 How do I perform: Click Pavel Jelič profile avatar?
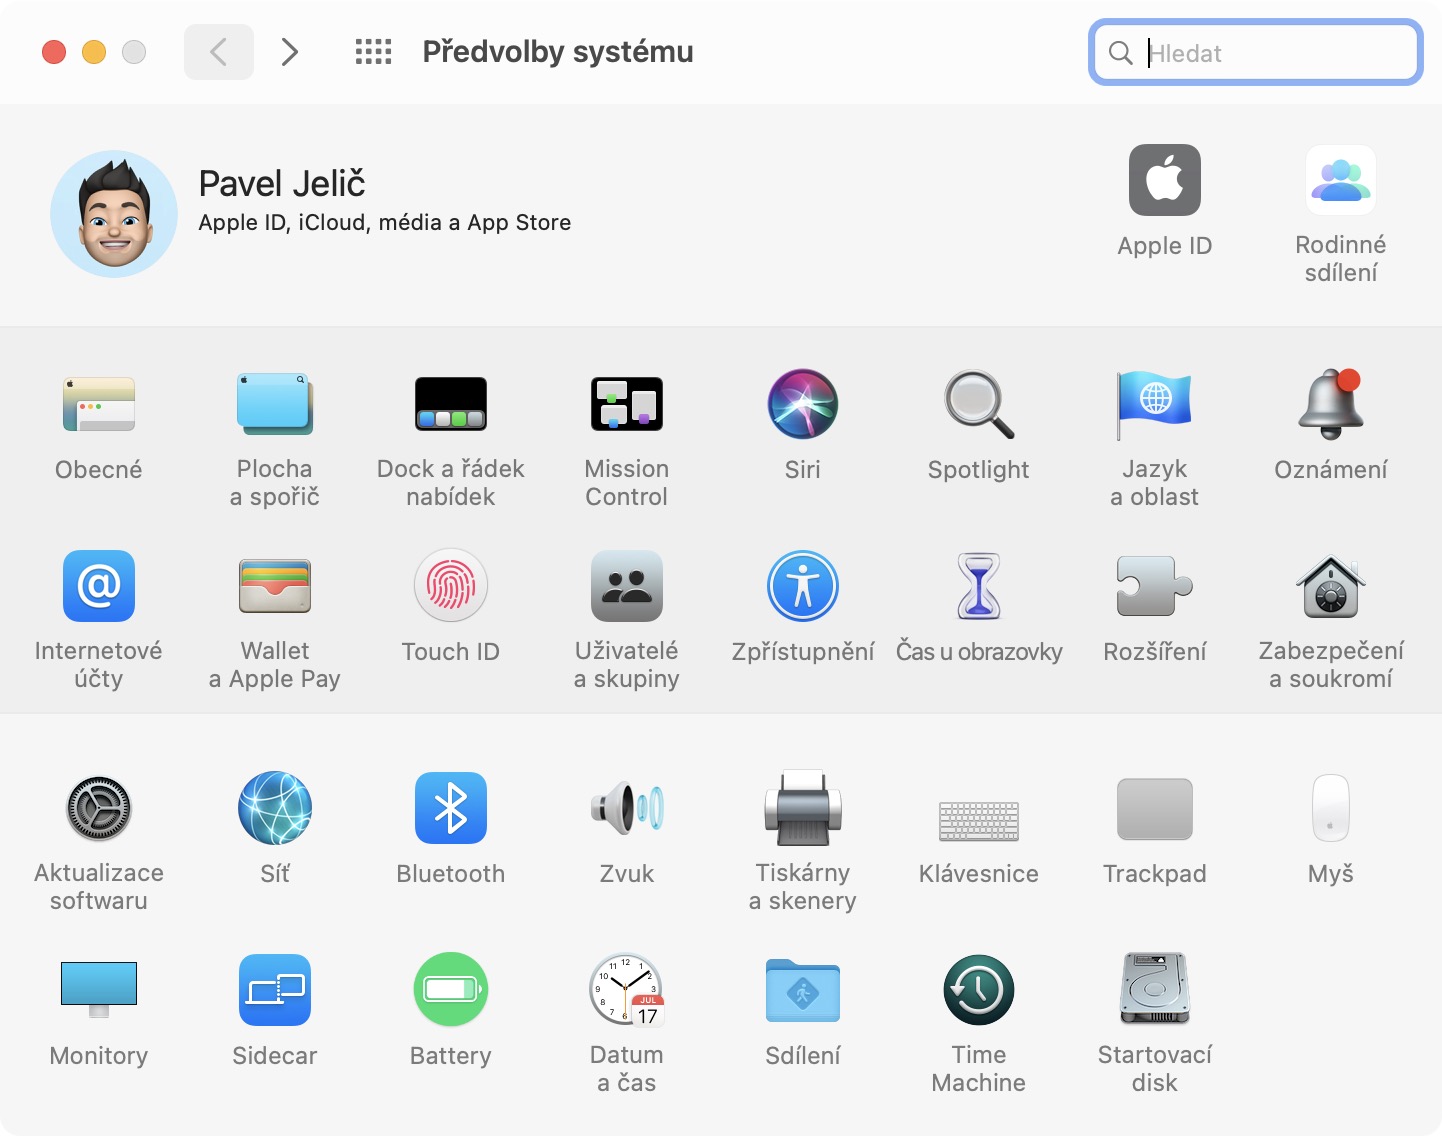pyautogui.click(x=114, y=214)
